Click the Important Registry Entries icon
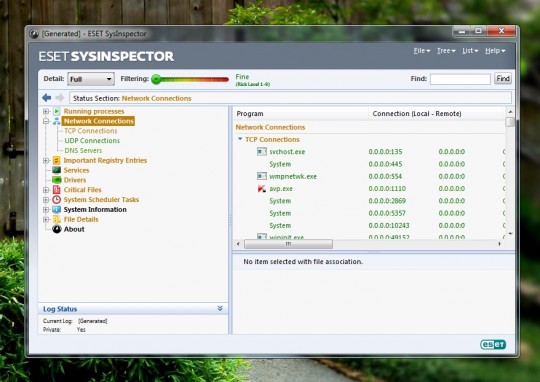540x382 pixels. tap(57, 161)
